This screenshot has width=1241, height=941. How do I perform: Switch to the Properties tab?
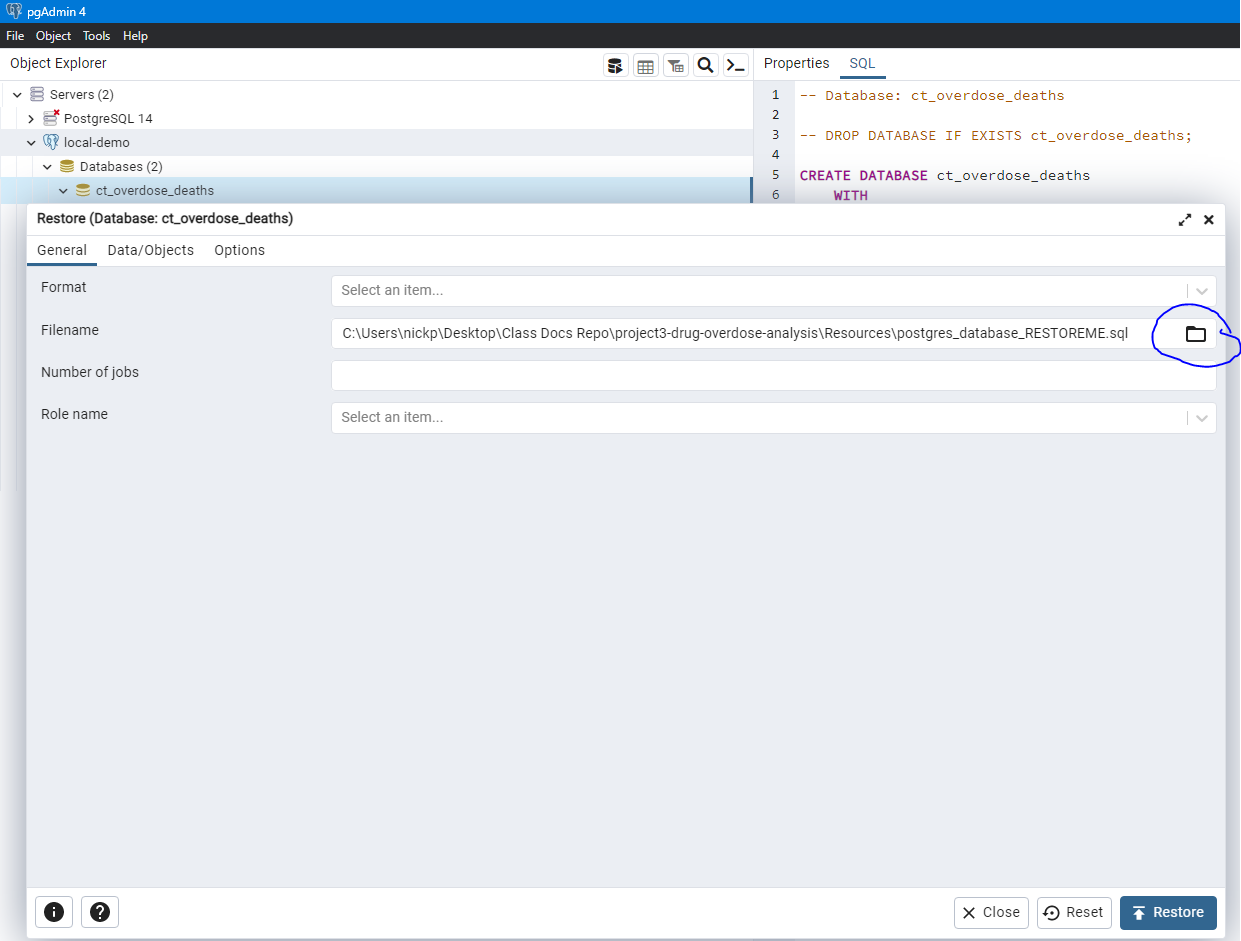coord(797,63)
